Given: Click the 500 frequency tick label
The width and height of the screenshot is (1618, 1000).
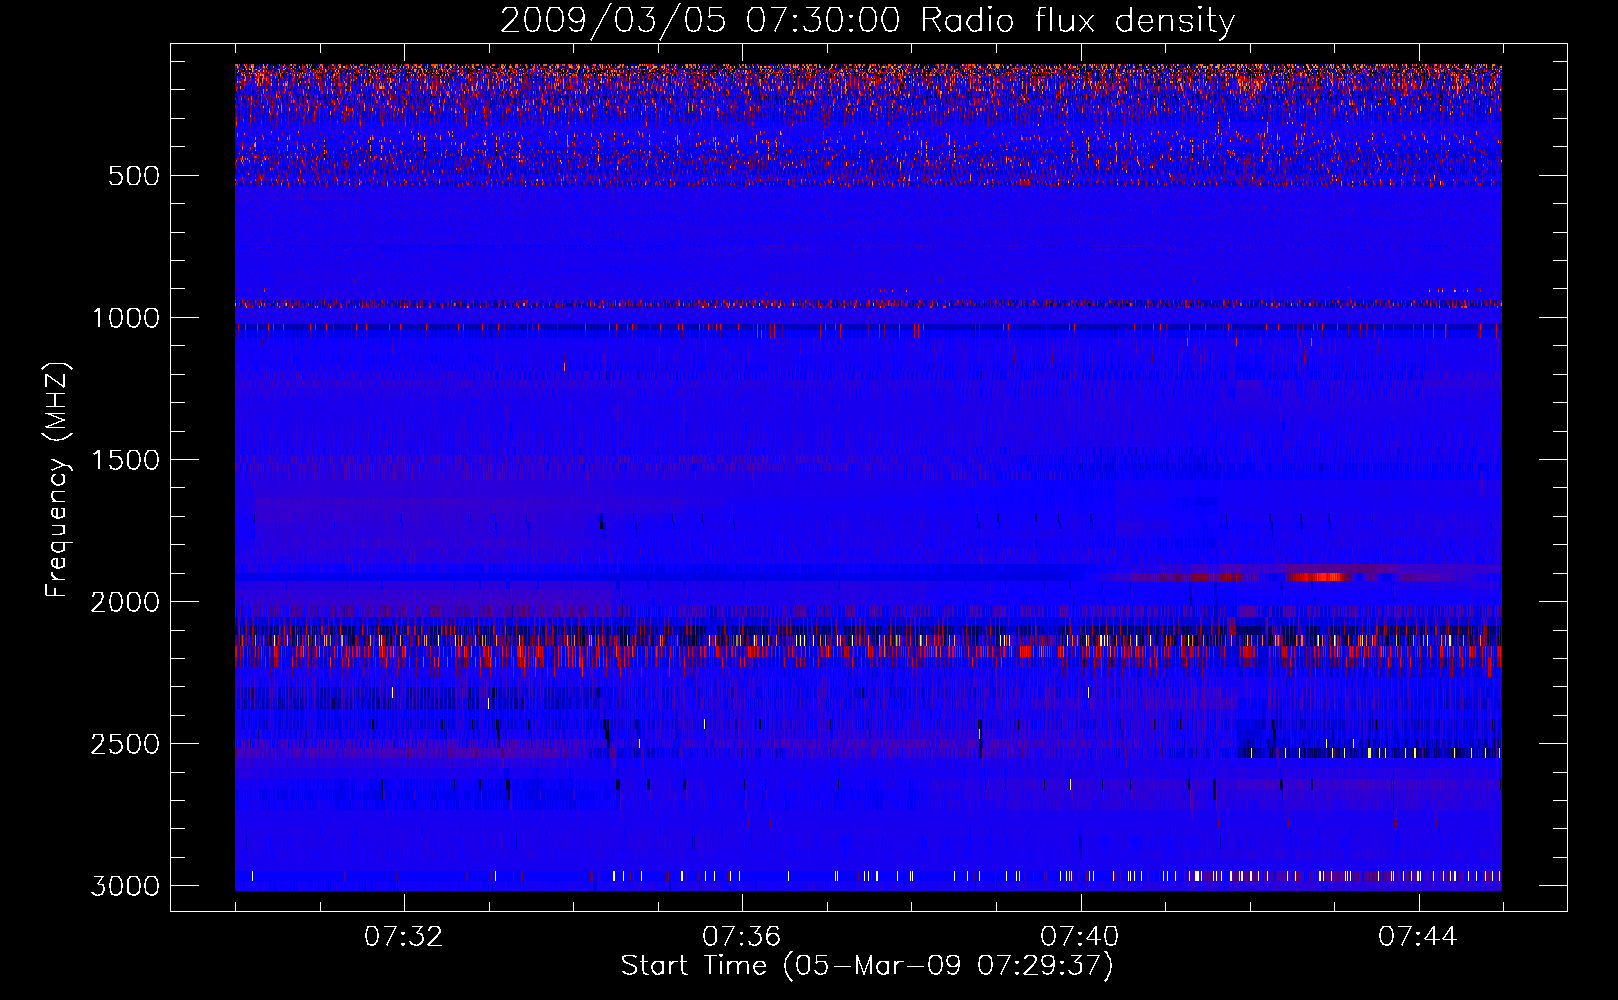Looking at the screenshot, I should [135, 176].
